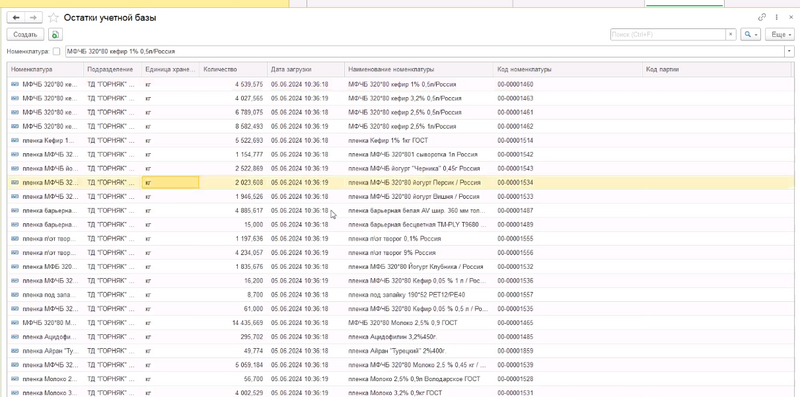
Task: Sort by Код партии column header
Action: (716, 69)
